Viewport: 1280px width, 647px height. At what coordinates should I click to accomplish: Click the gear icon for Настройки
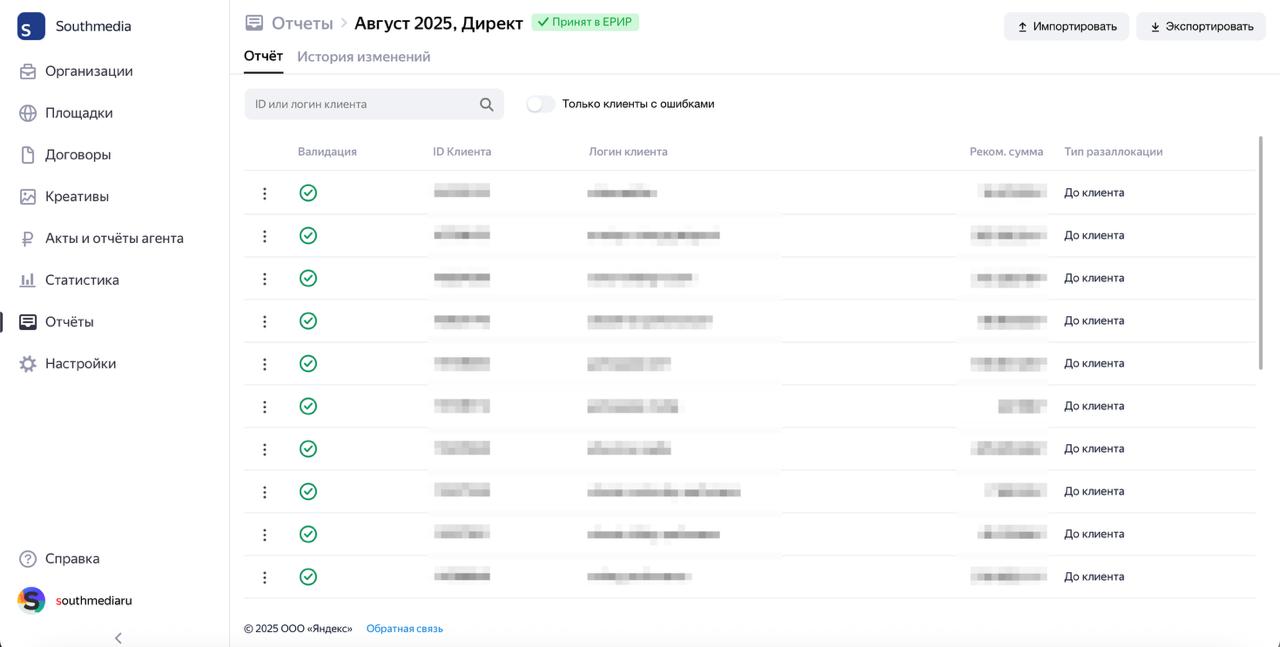tap(28, 364)
